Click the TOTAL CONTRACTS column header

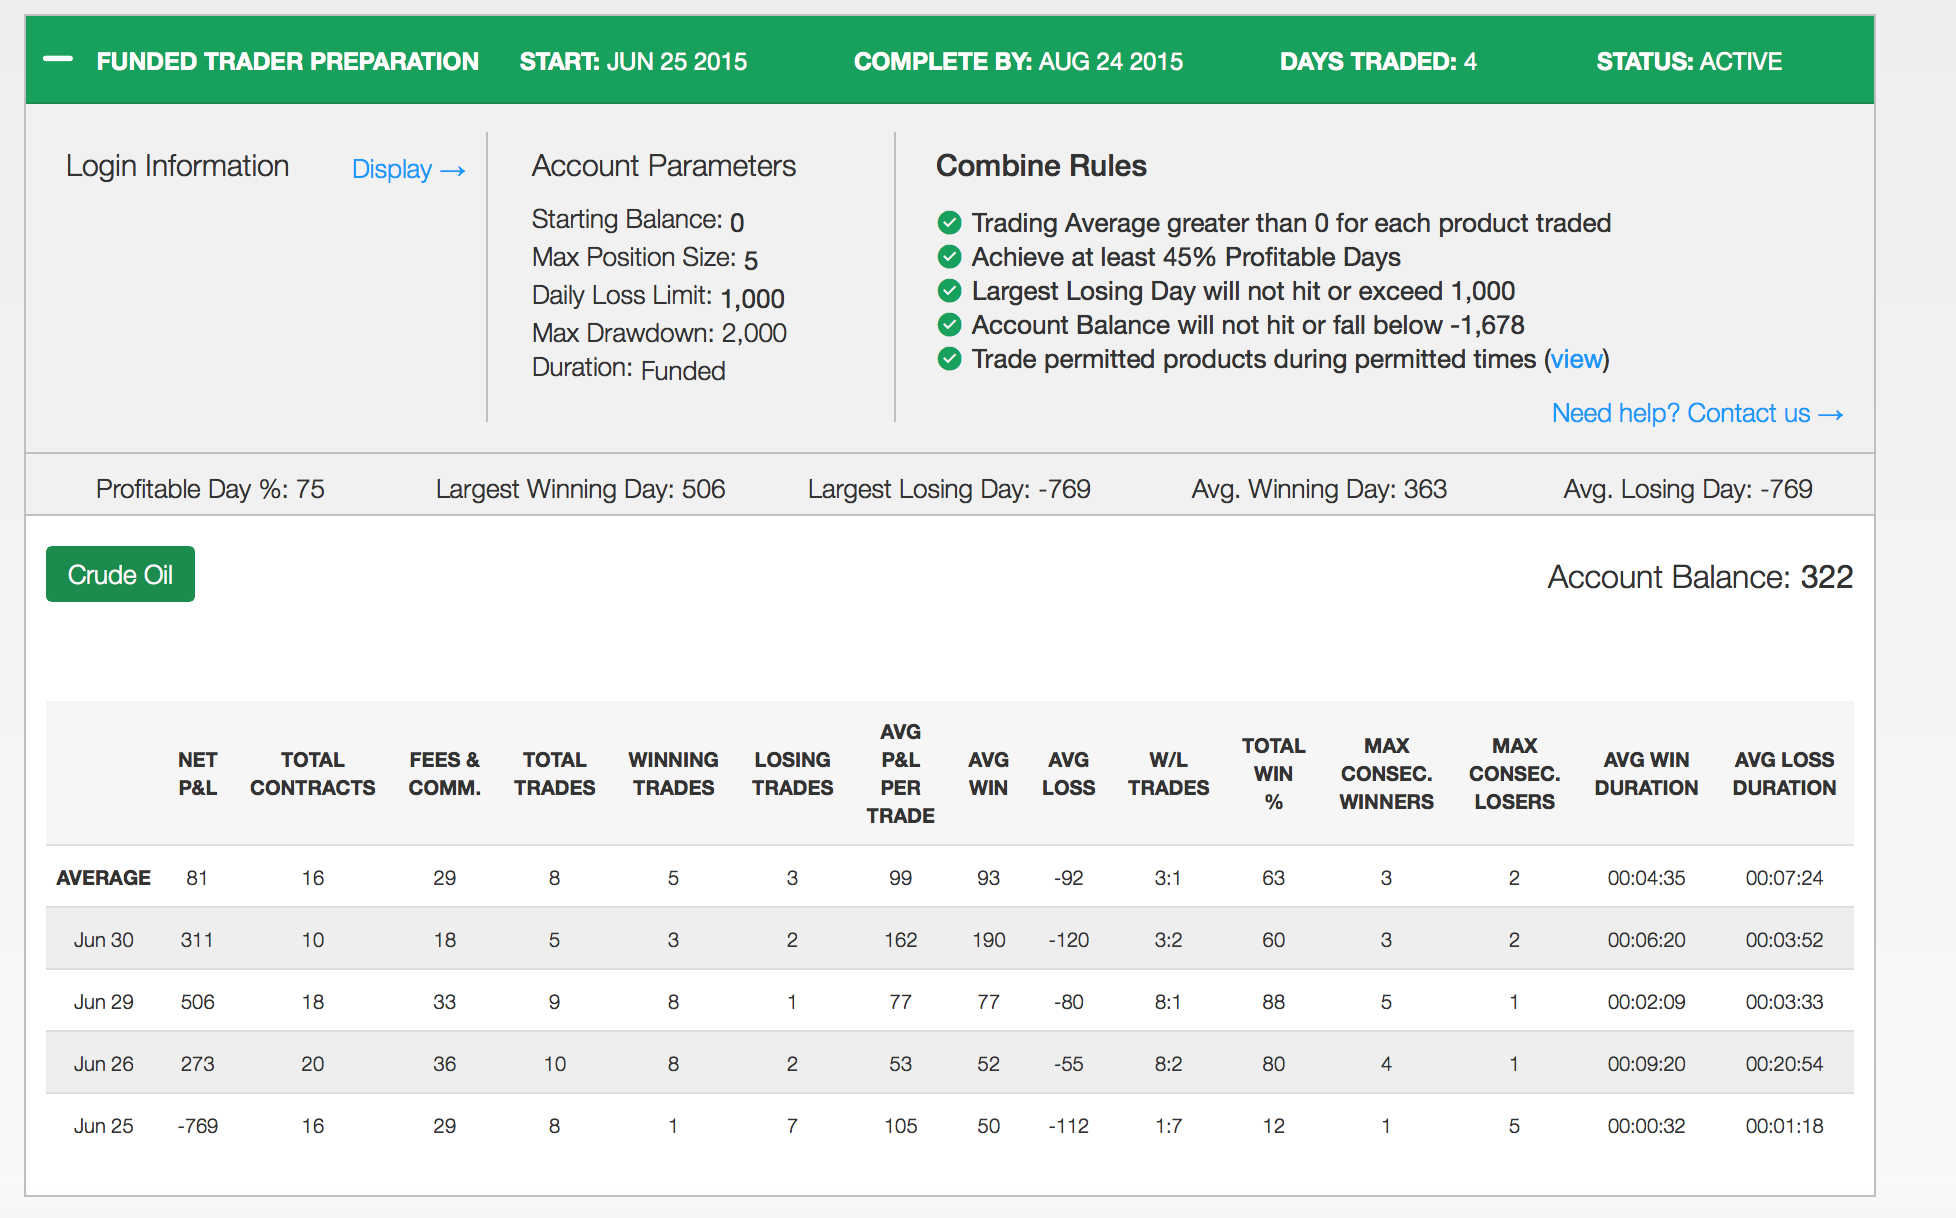(x=313, y=774)
